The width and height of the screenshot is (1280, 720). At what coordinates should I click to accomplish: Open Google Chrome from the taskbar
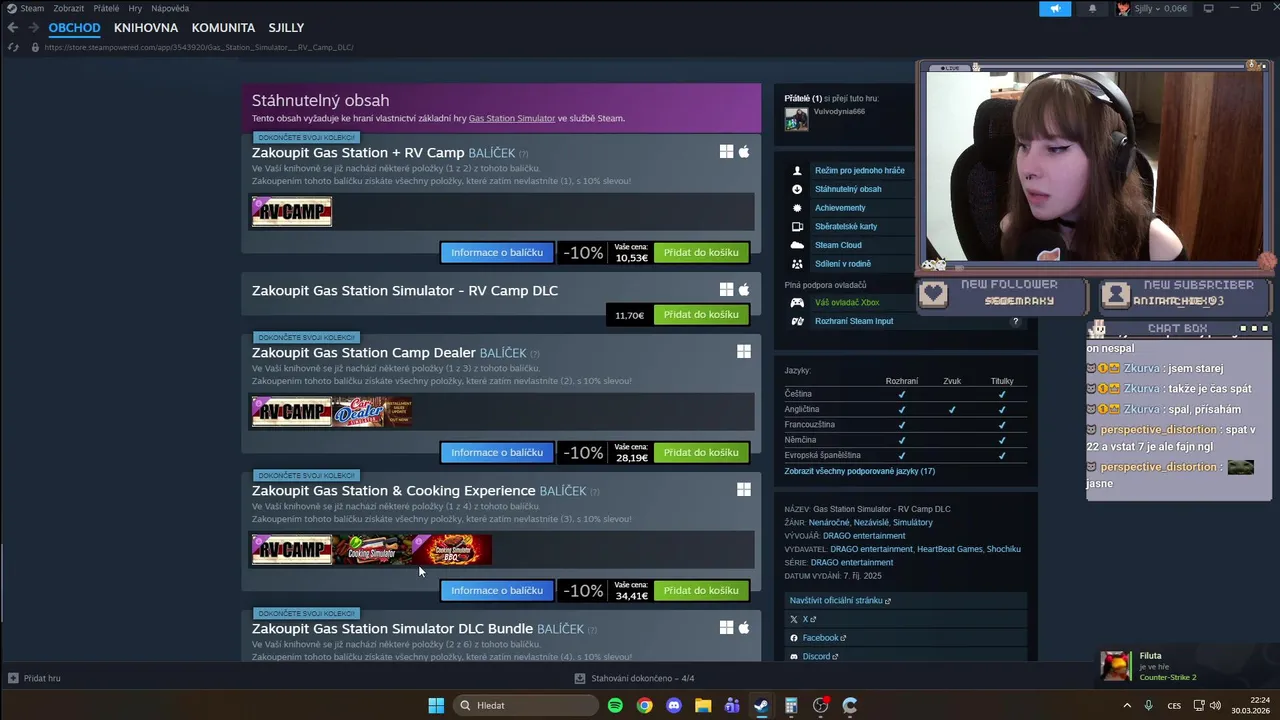coord(645,706)
